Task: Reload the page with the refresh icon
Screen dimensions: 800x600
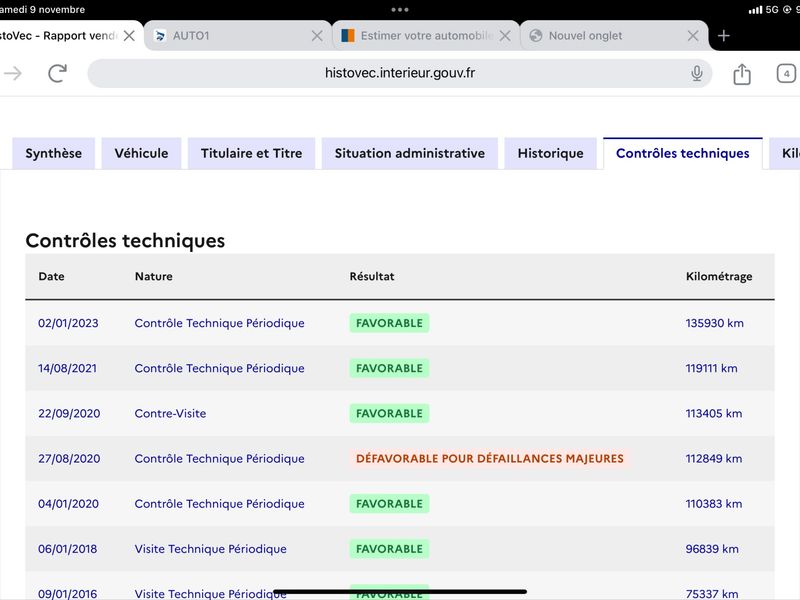Action: (x=58, y=73)
